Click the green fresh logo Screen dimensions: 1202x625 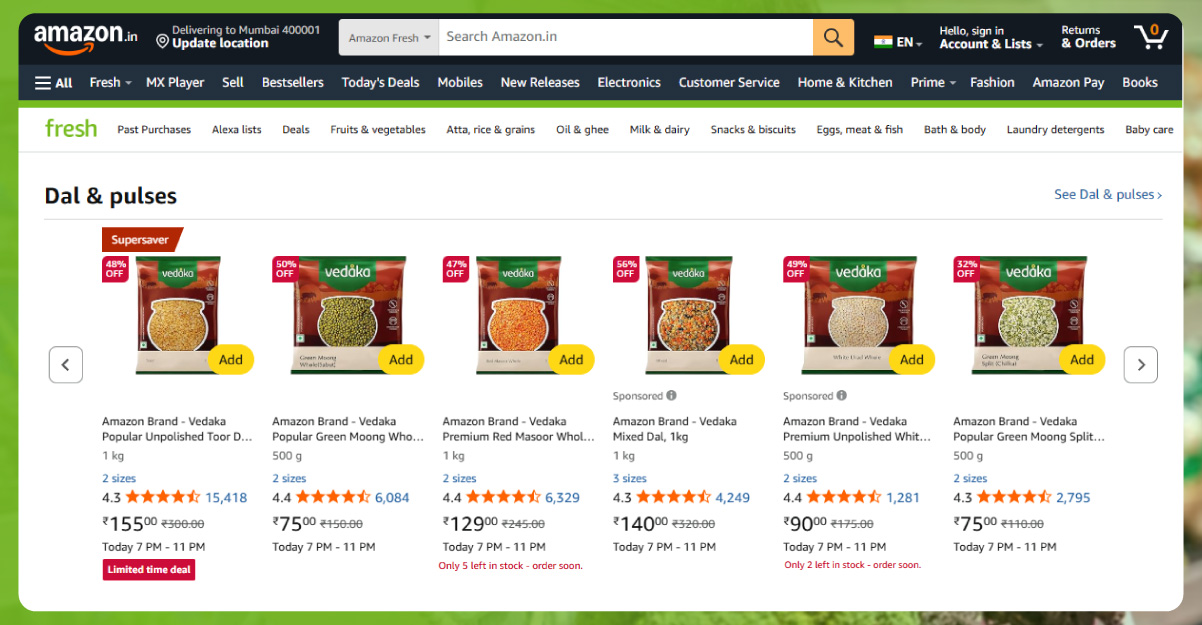71,128
